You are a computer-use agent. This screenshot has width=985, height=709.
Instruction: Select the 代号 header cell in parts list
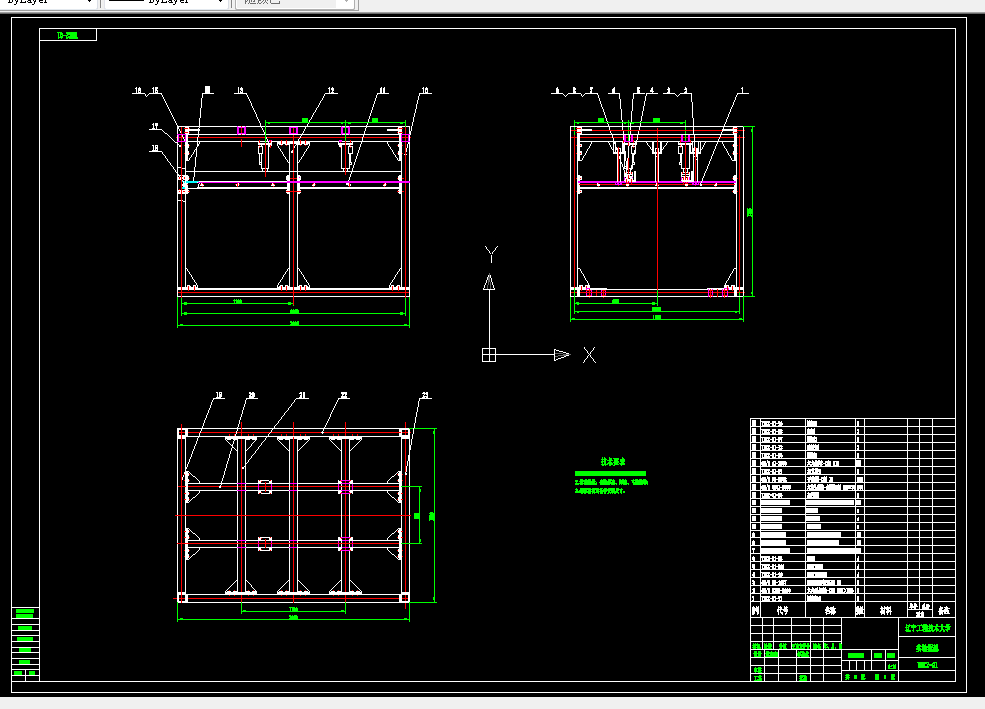coord(782,610)
